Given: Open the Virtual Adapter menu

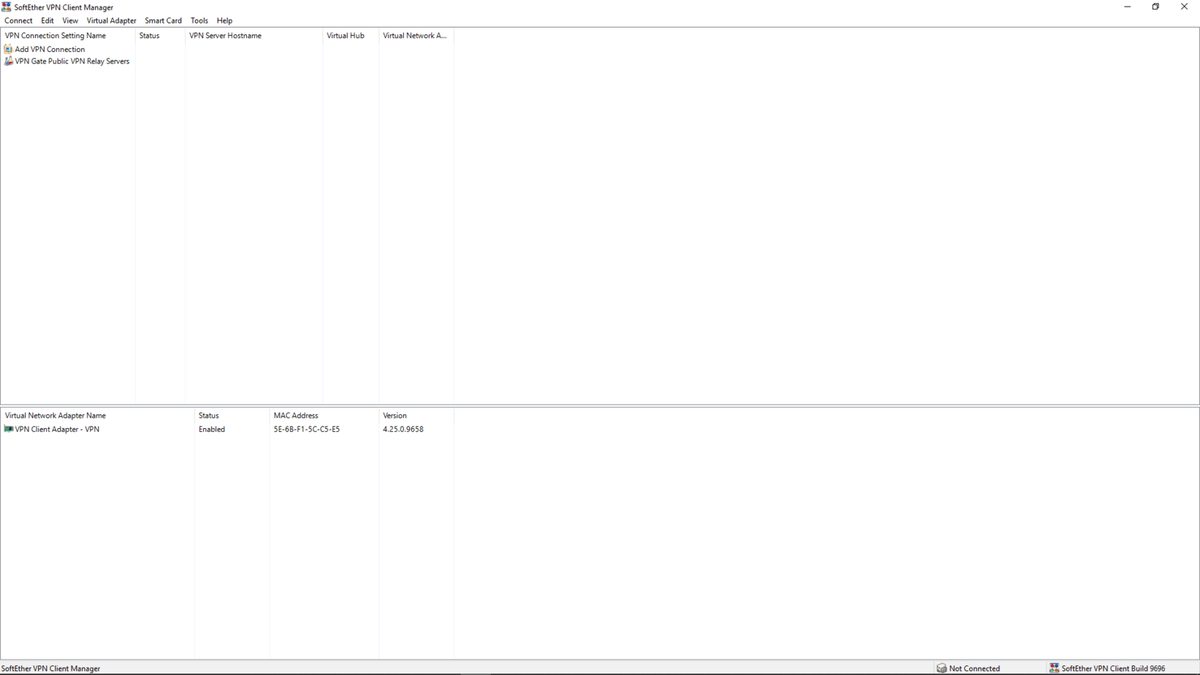Looking at the screenshot, I should [x=111, y=20].
